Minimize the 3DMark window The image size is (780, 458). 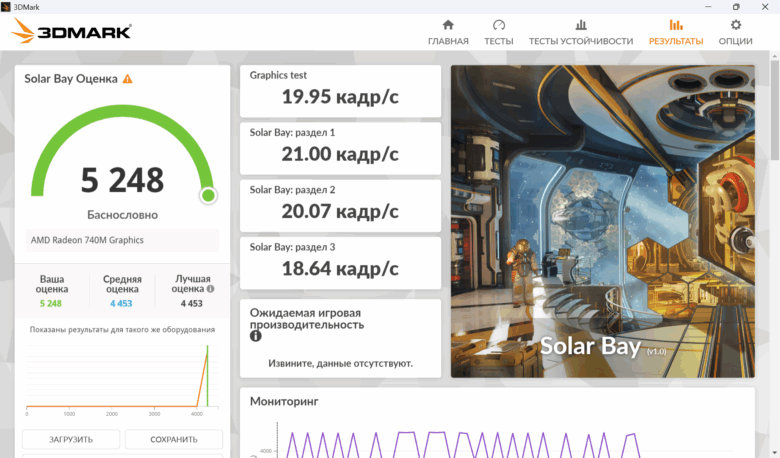pos(708,6)
